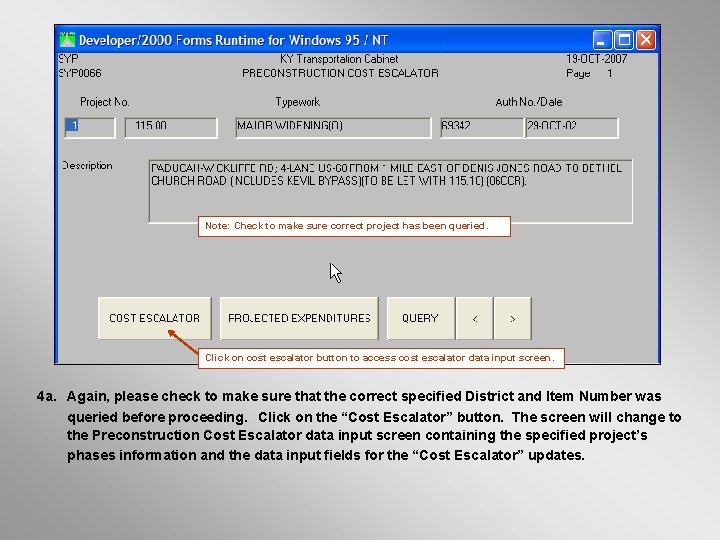Click the 19-OCT-2007 date text

[596, 59]
